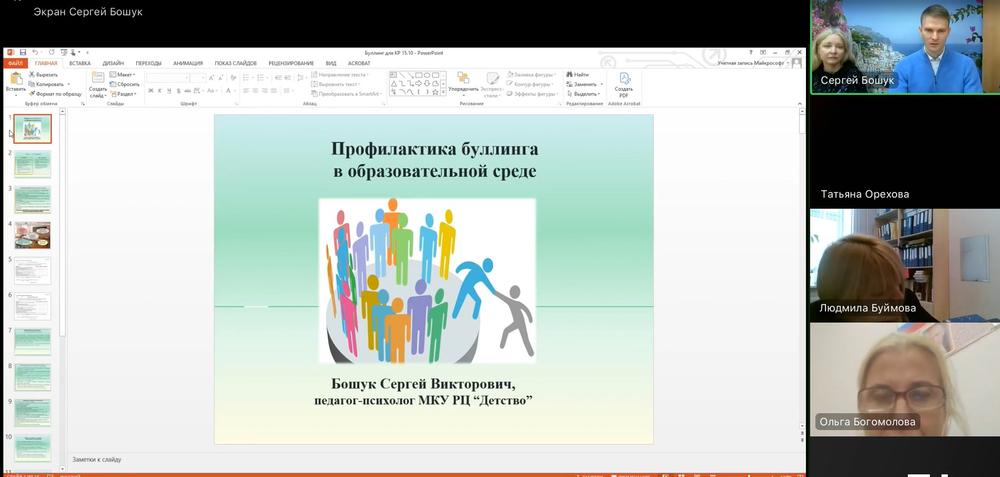1000x477 pixels.
Task: Click the Вставить (Paste) icon
Action: tap(15, 81)
